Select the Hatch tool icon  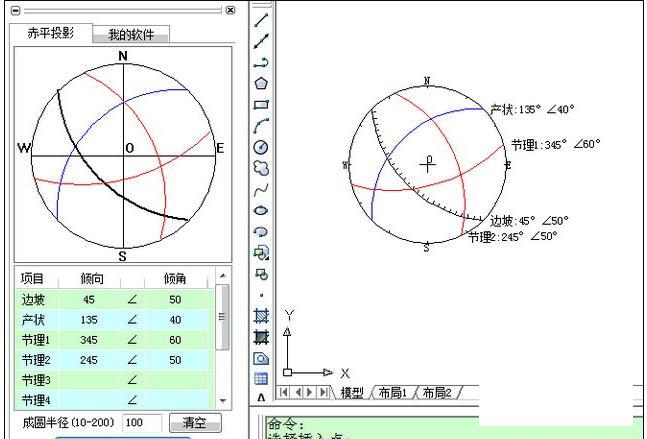(x=261, y=316)
